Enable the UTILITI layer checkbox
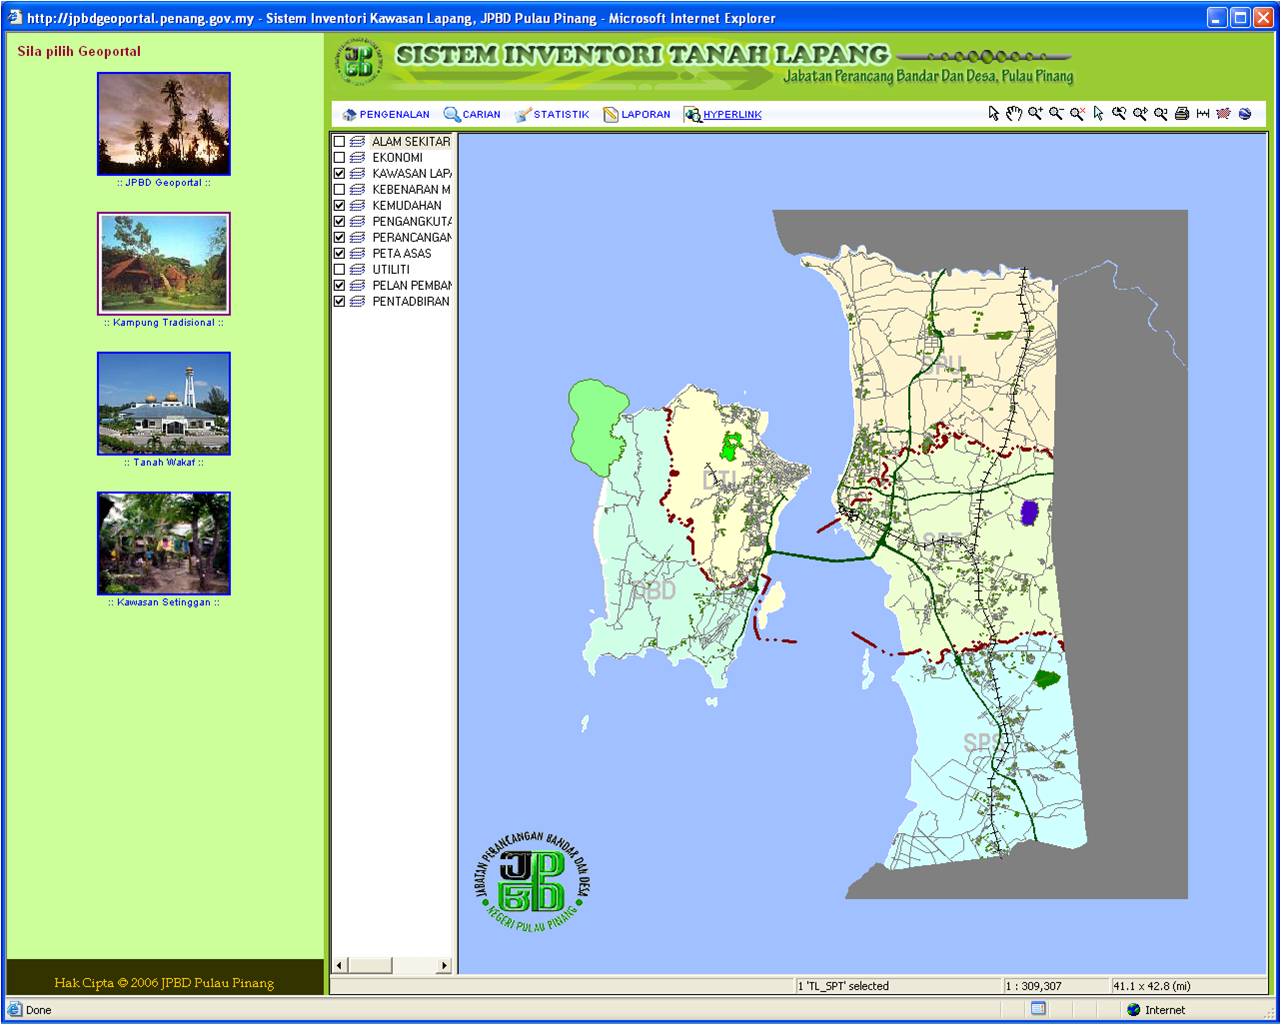The image size is (1281, 1025). pos(341,269)
